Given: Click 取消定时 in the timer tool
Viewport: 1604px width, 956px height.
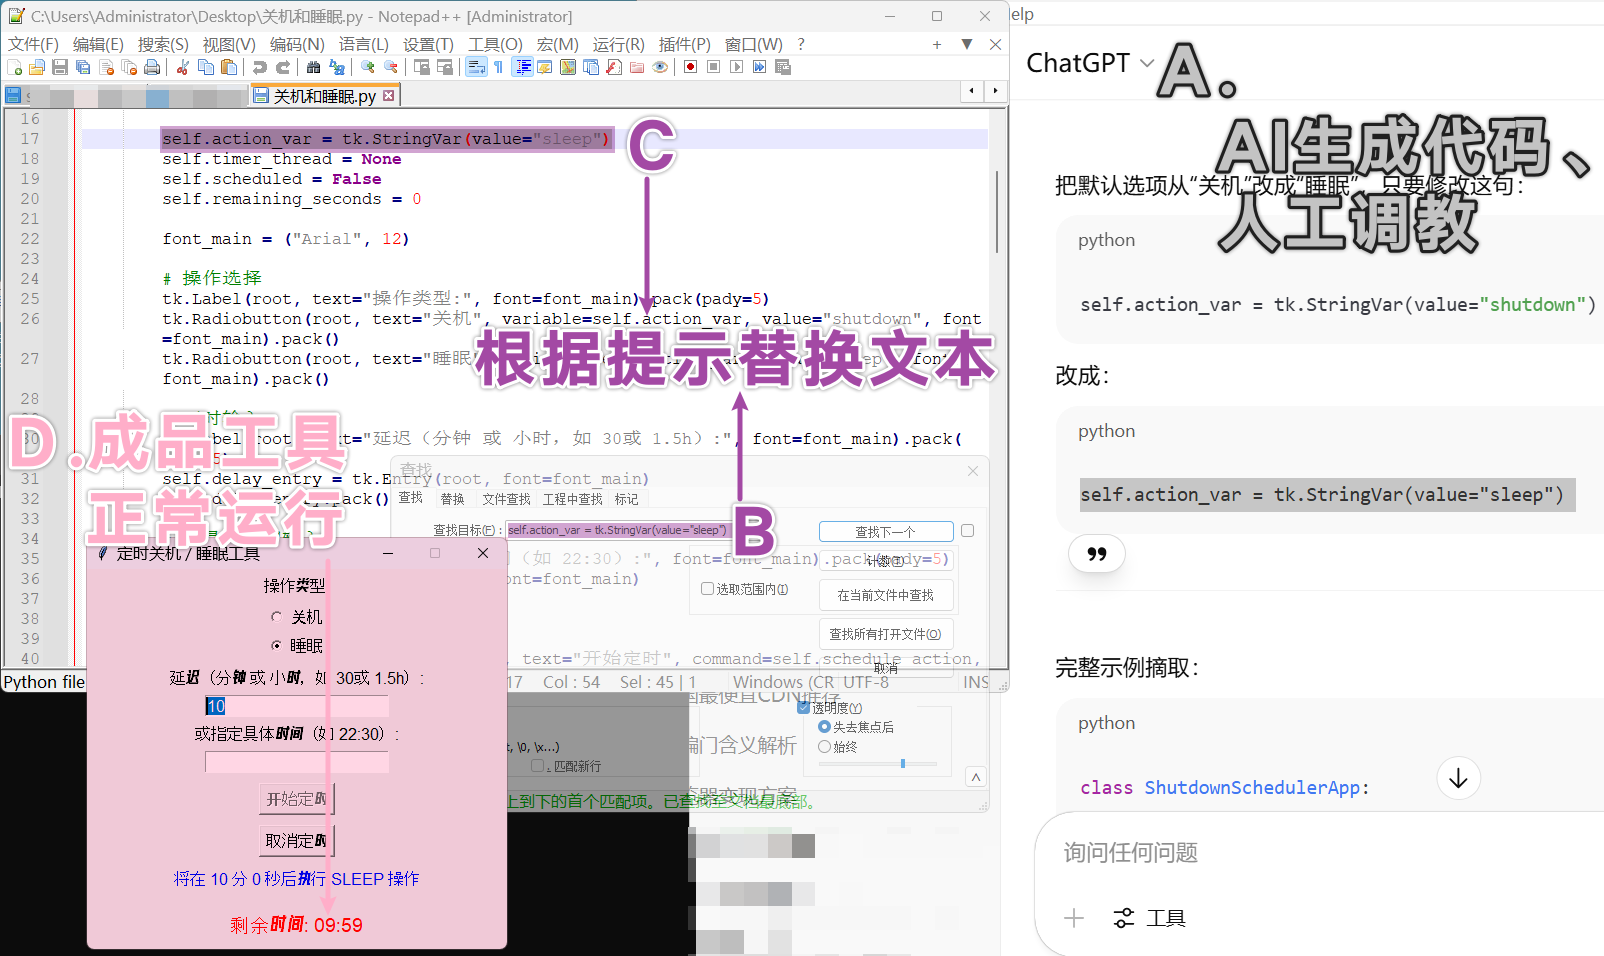Looking at the screenshot, I should click(296, 841).
